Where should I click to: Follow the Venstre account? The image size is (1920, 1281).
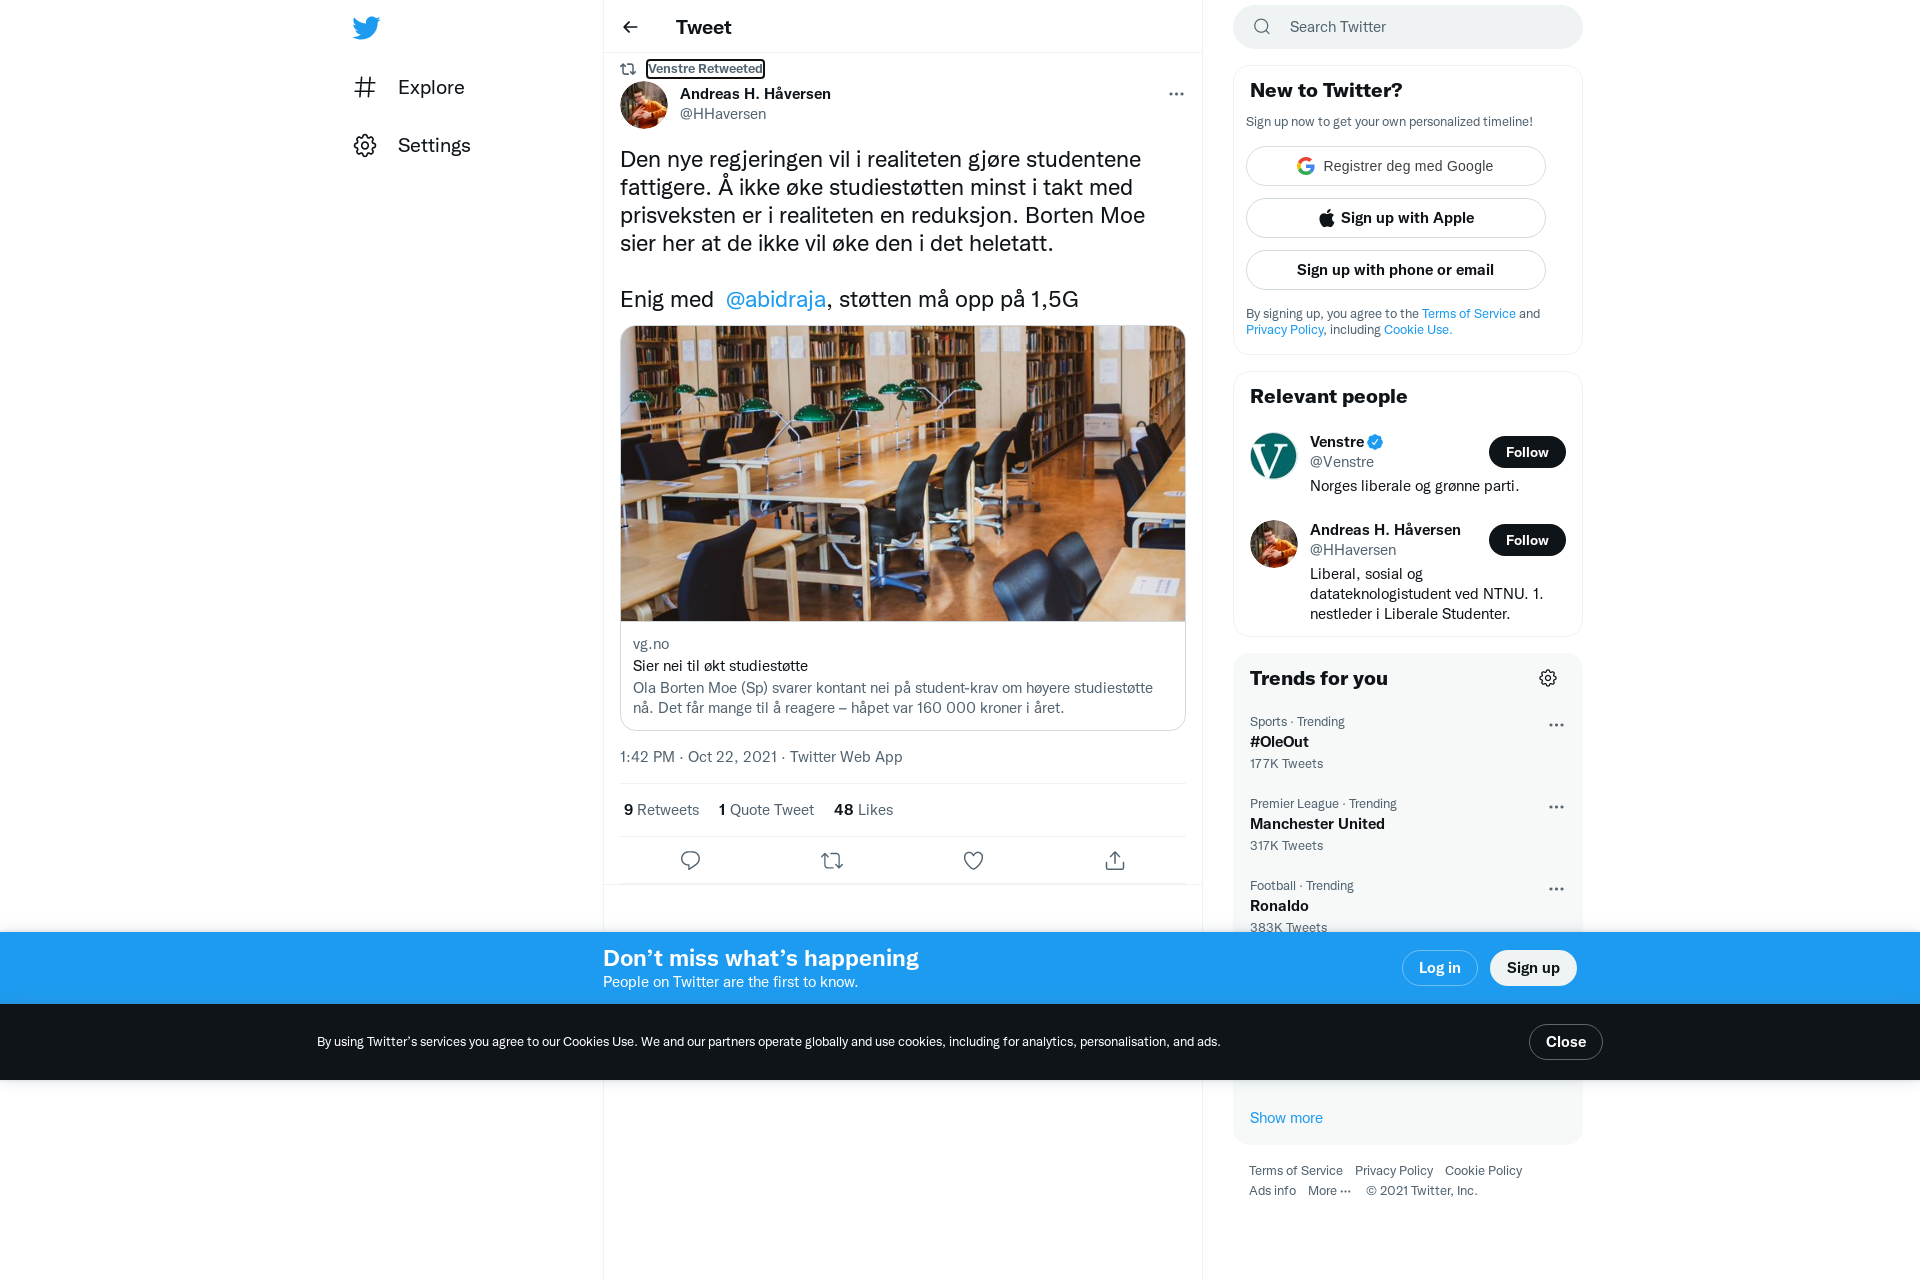(x=1527, y=452)
